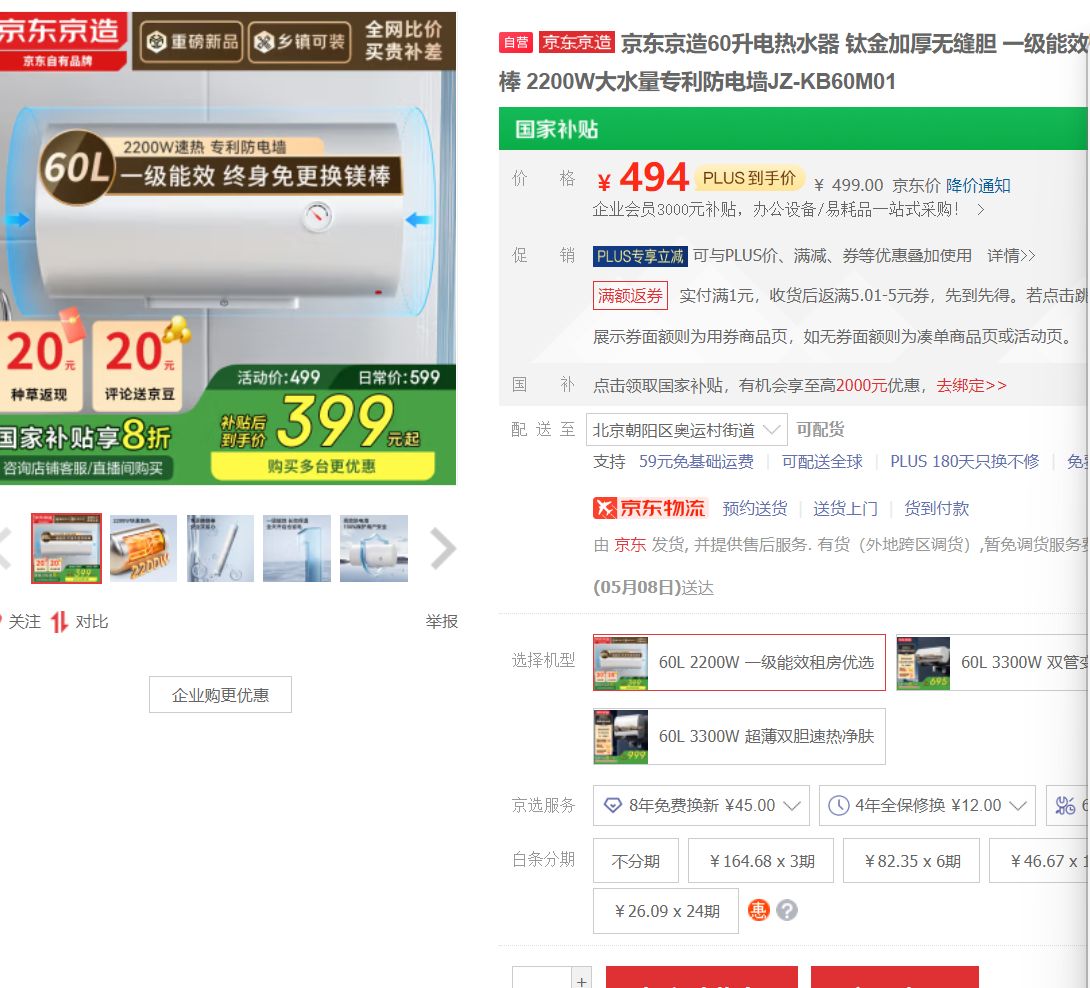Click 去绑定>> national subsidy link

(971, 385)
